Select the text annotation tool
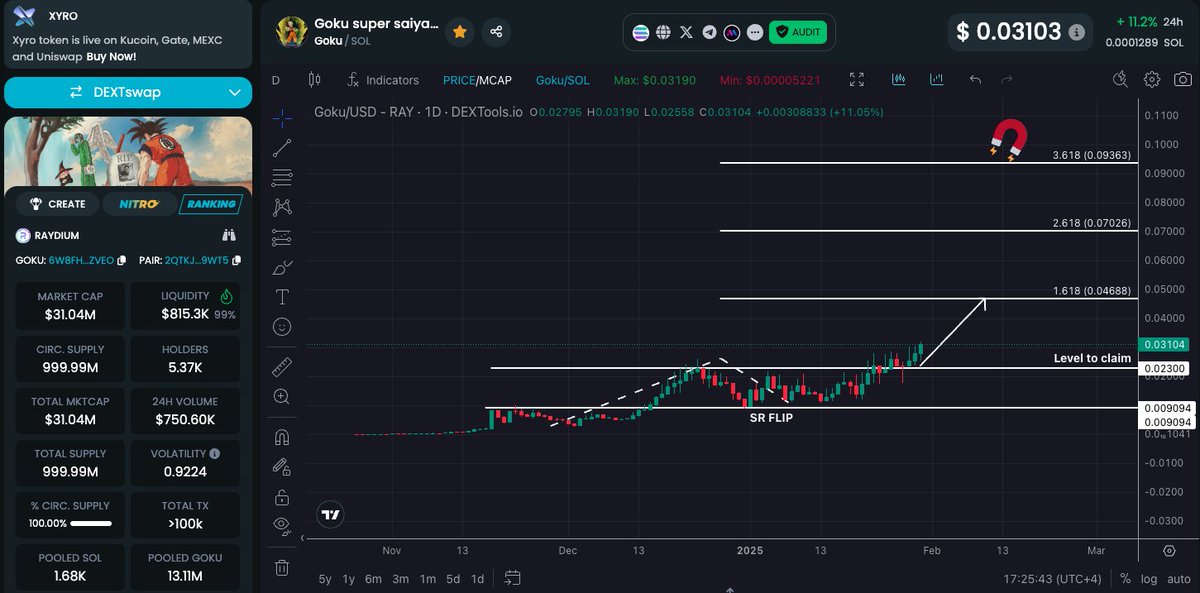The image size is (1200, 593). (x=282, y=297)
